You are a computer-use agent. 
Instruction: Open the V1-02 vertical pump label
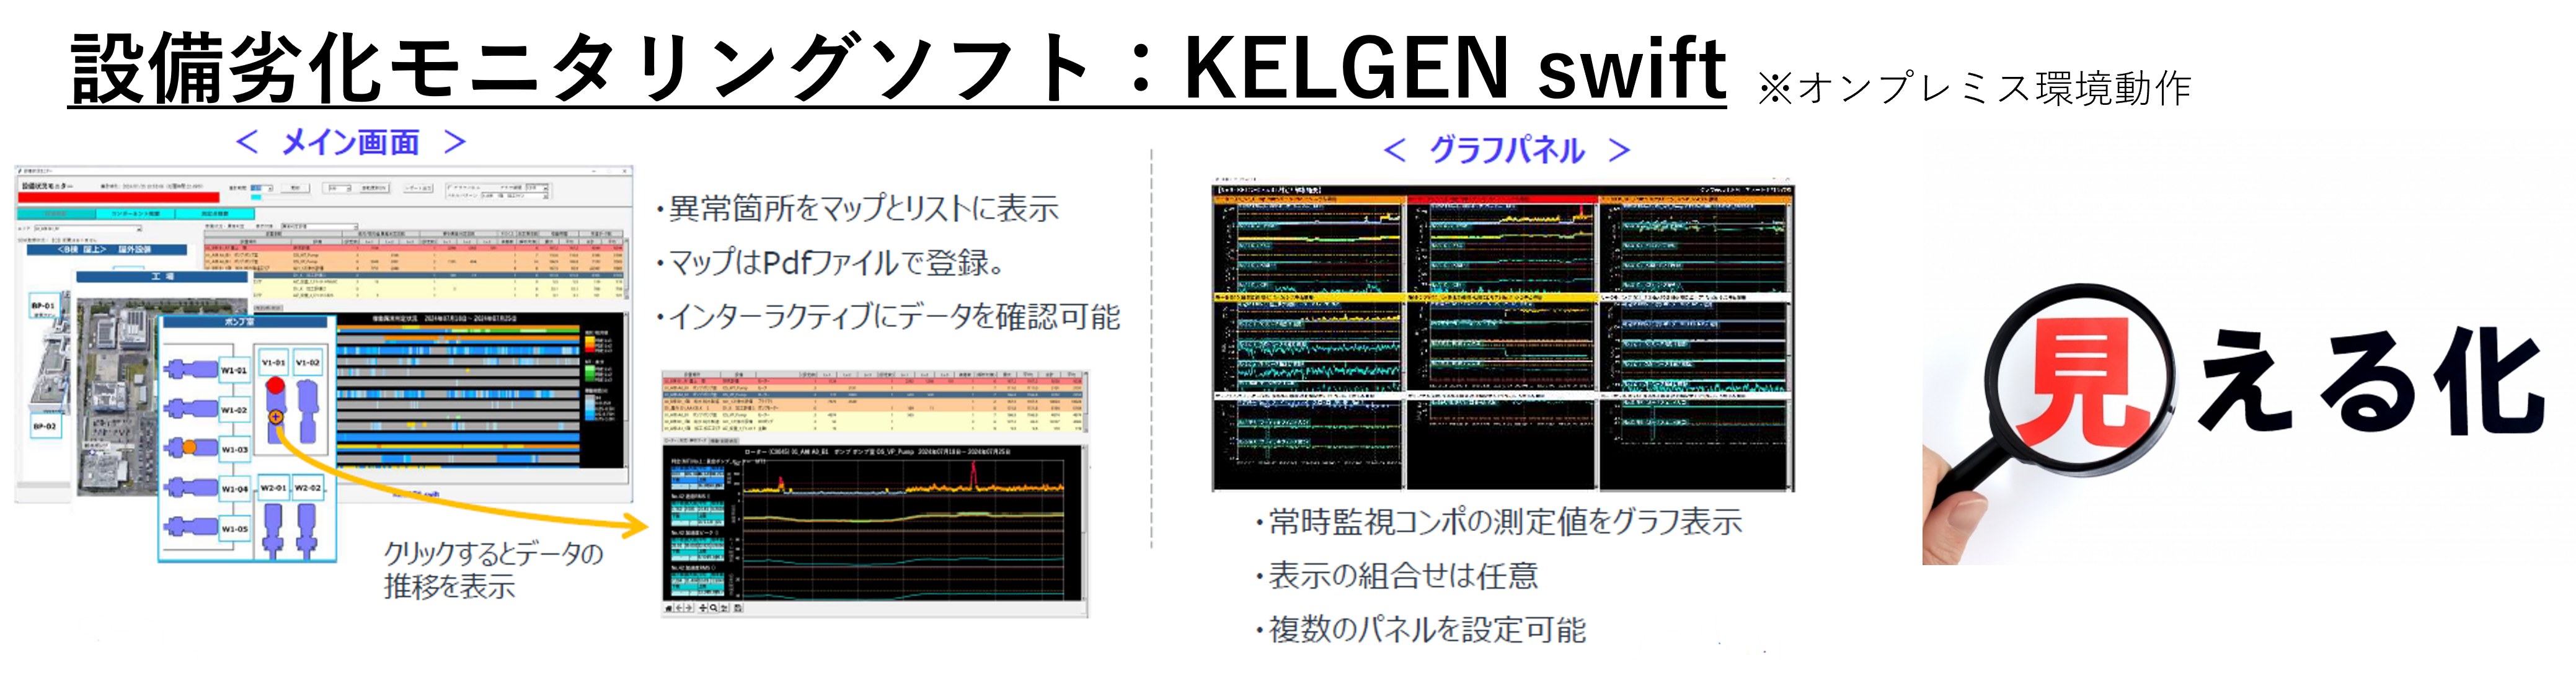coord(307,362)
